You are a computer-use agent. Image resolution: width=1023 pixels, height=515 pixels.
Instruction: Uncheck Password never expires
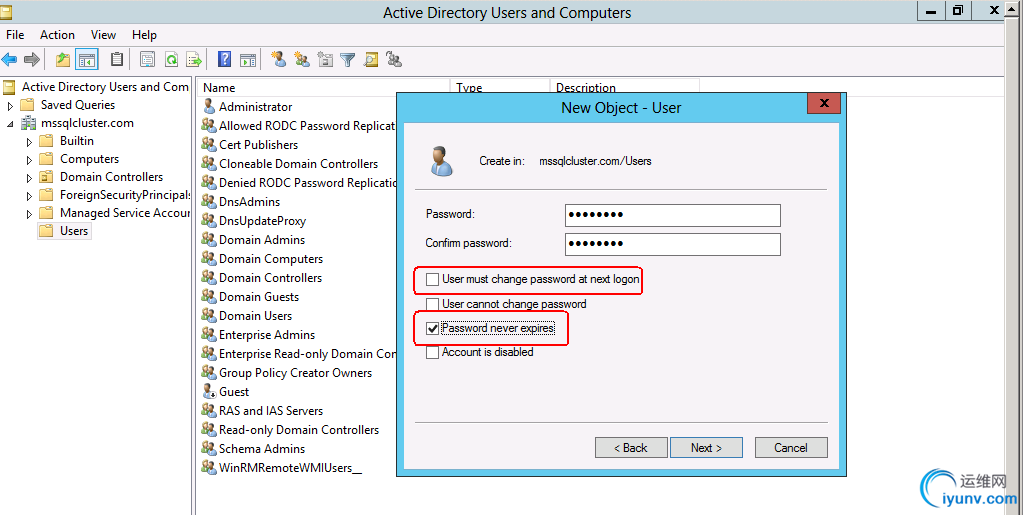(433, 328)
